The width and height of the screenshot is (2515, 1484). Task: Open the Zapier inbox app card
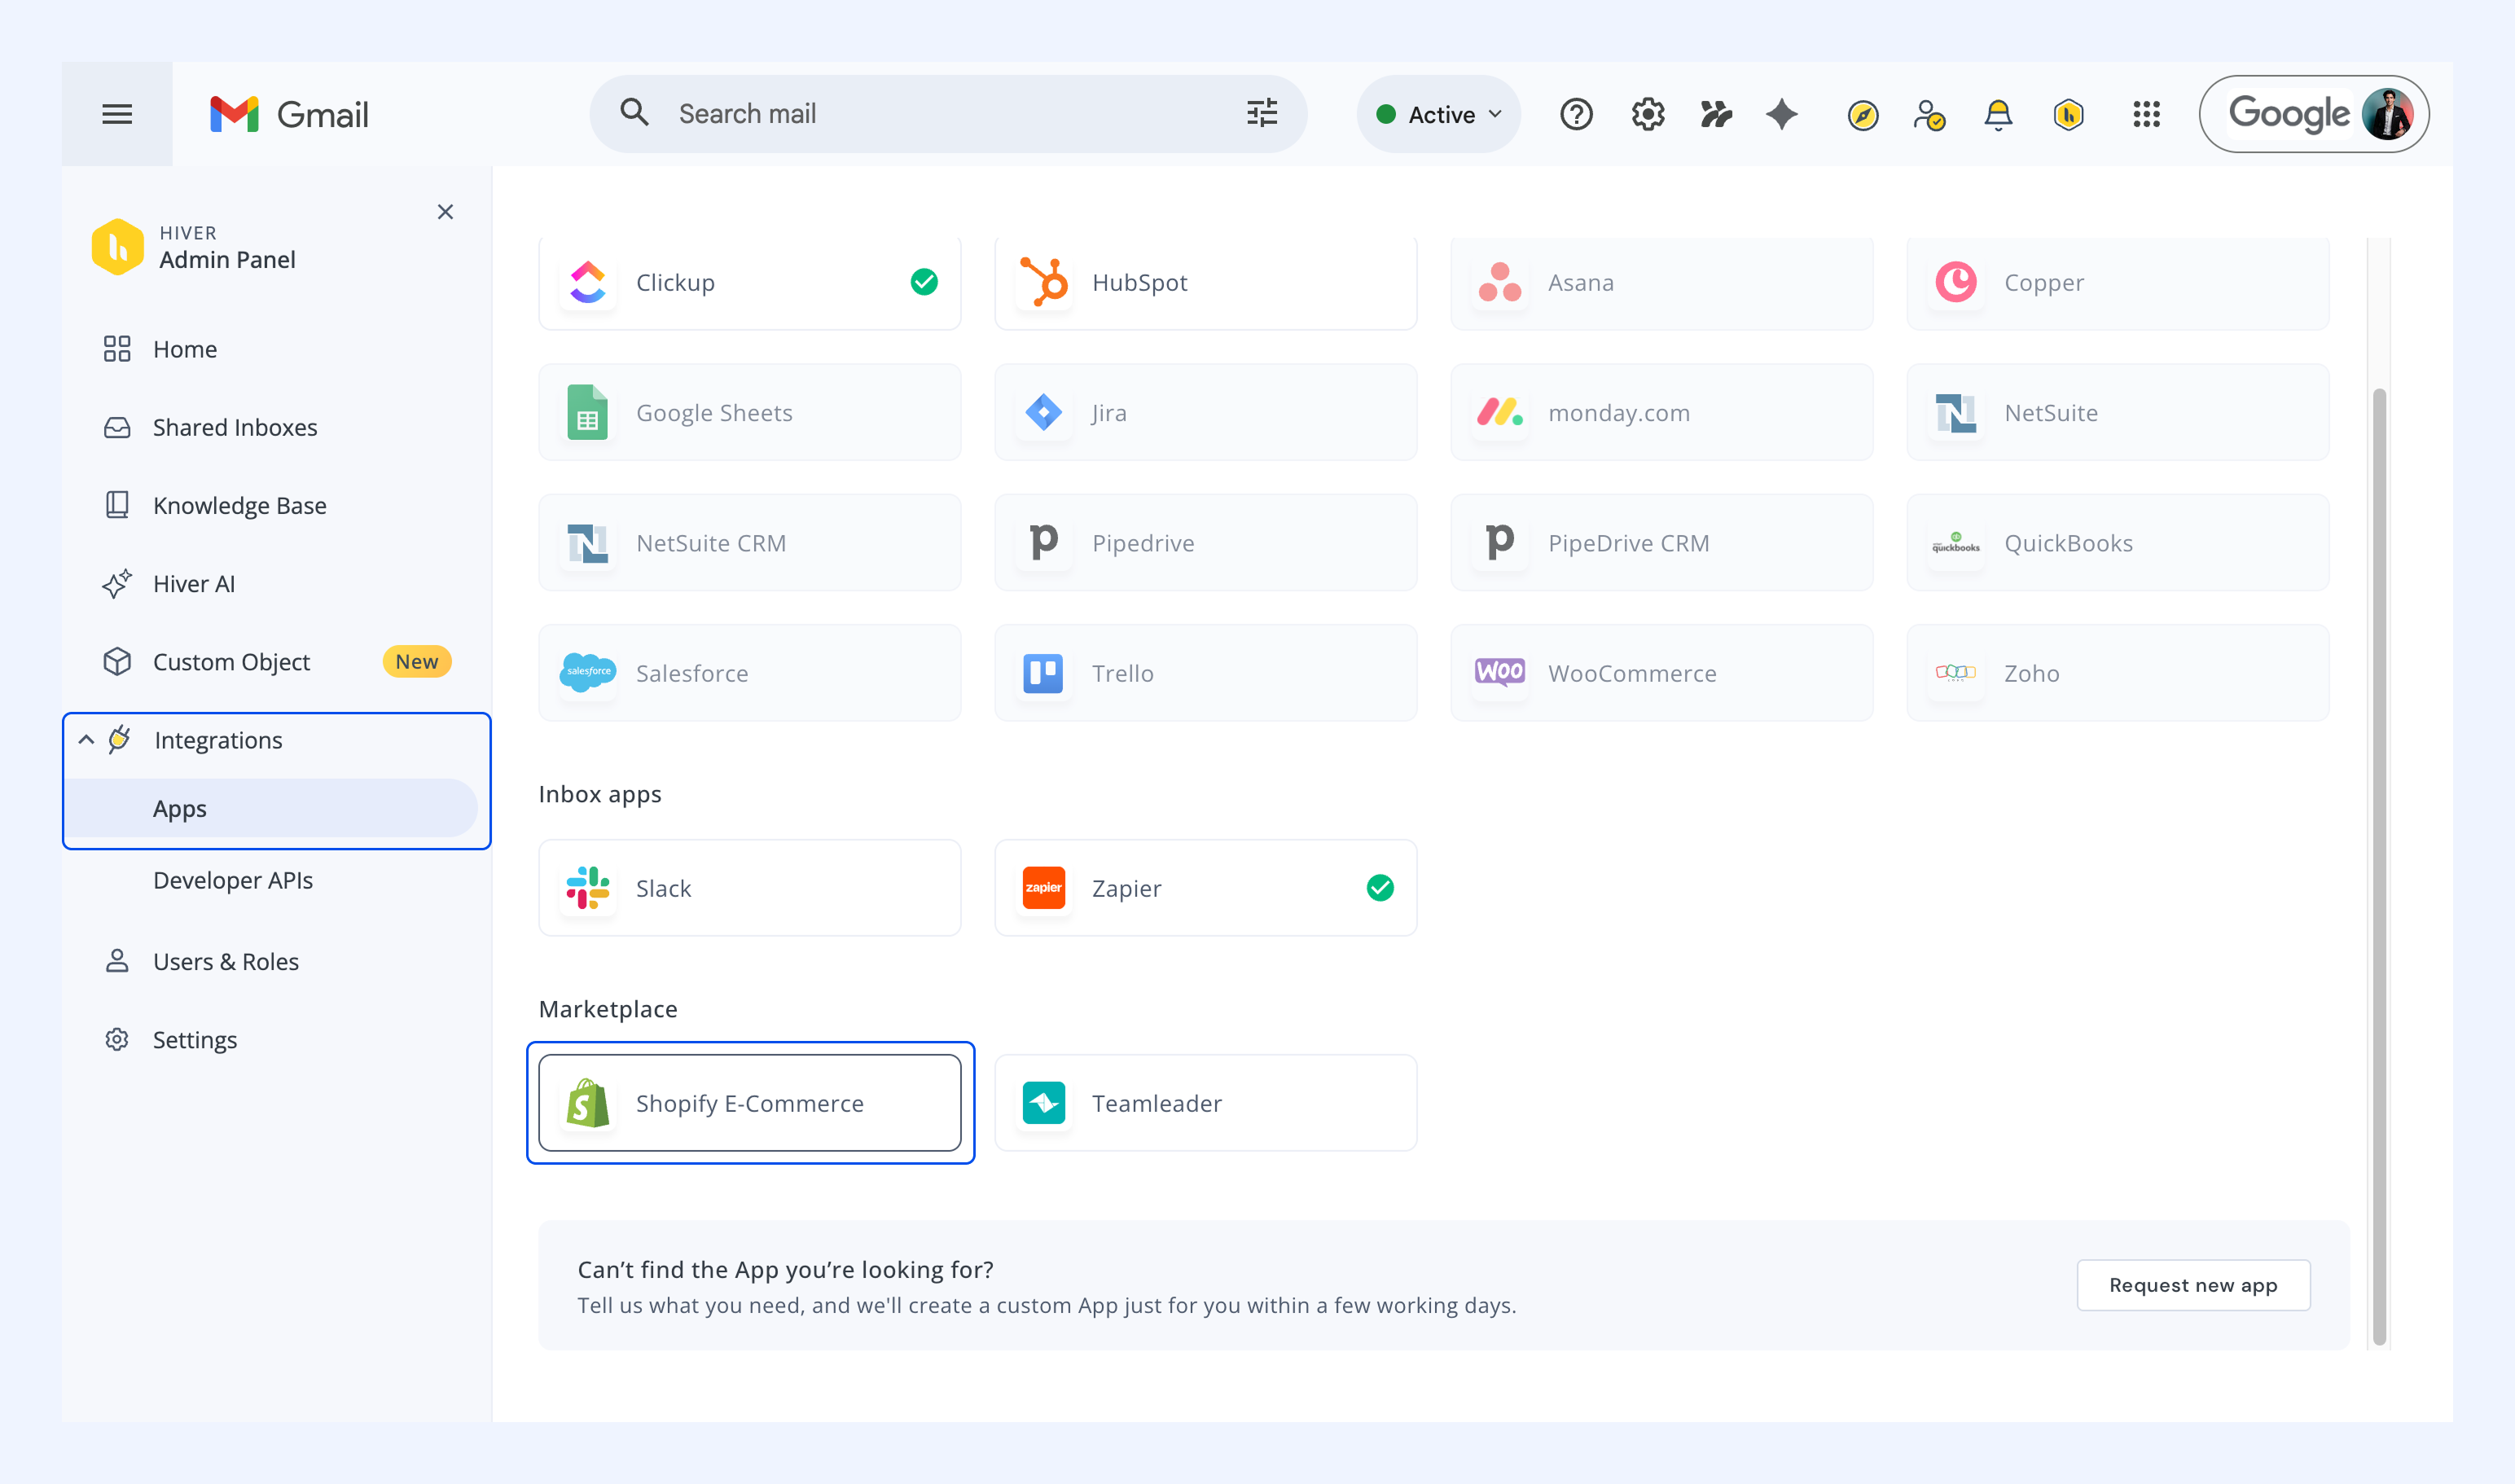[x=1205, y=888]
